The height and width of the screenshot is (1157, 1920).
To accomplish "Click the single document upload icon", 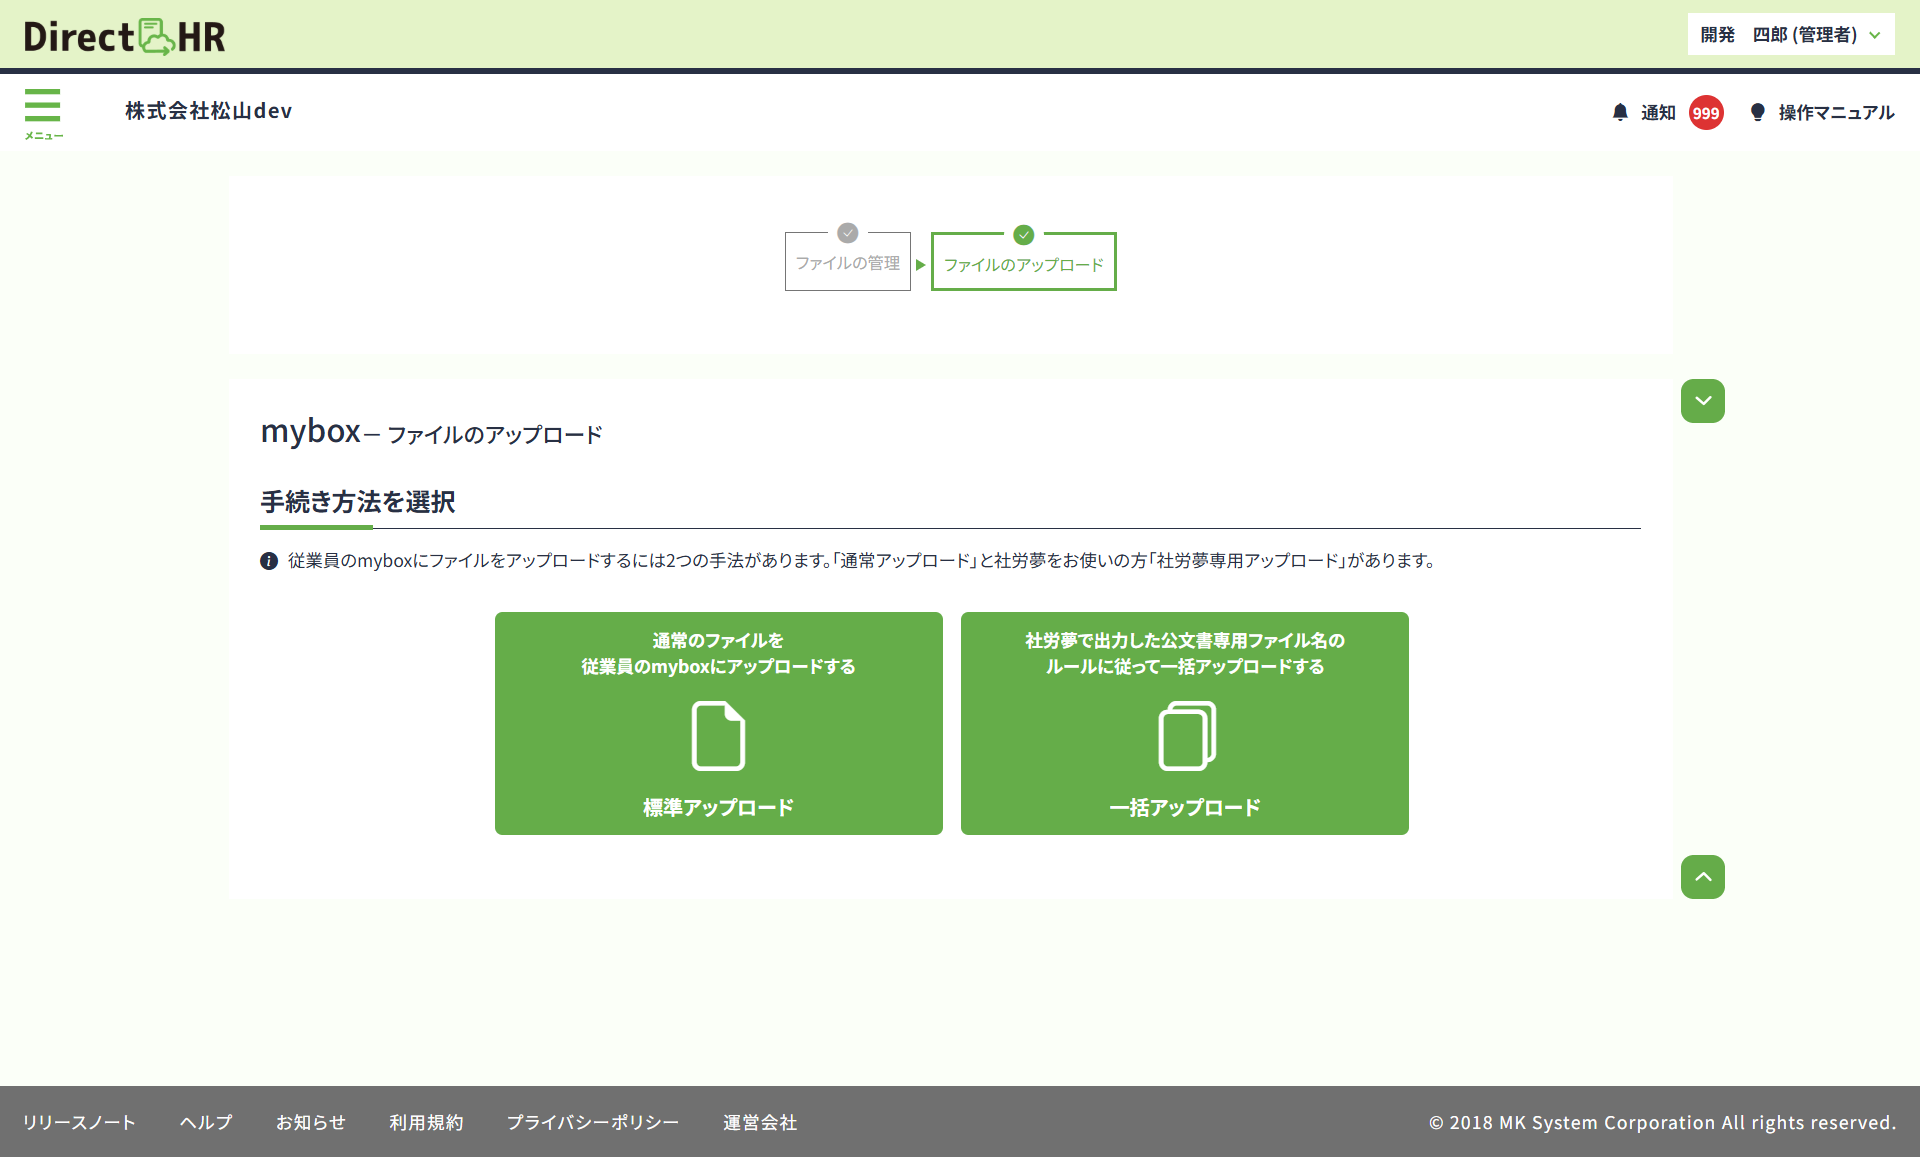I will click(718, 736).
